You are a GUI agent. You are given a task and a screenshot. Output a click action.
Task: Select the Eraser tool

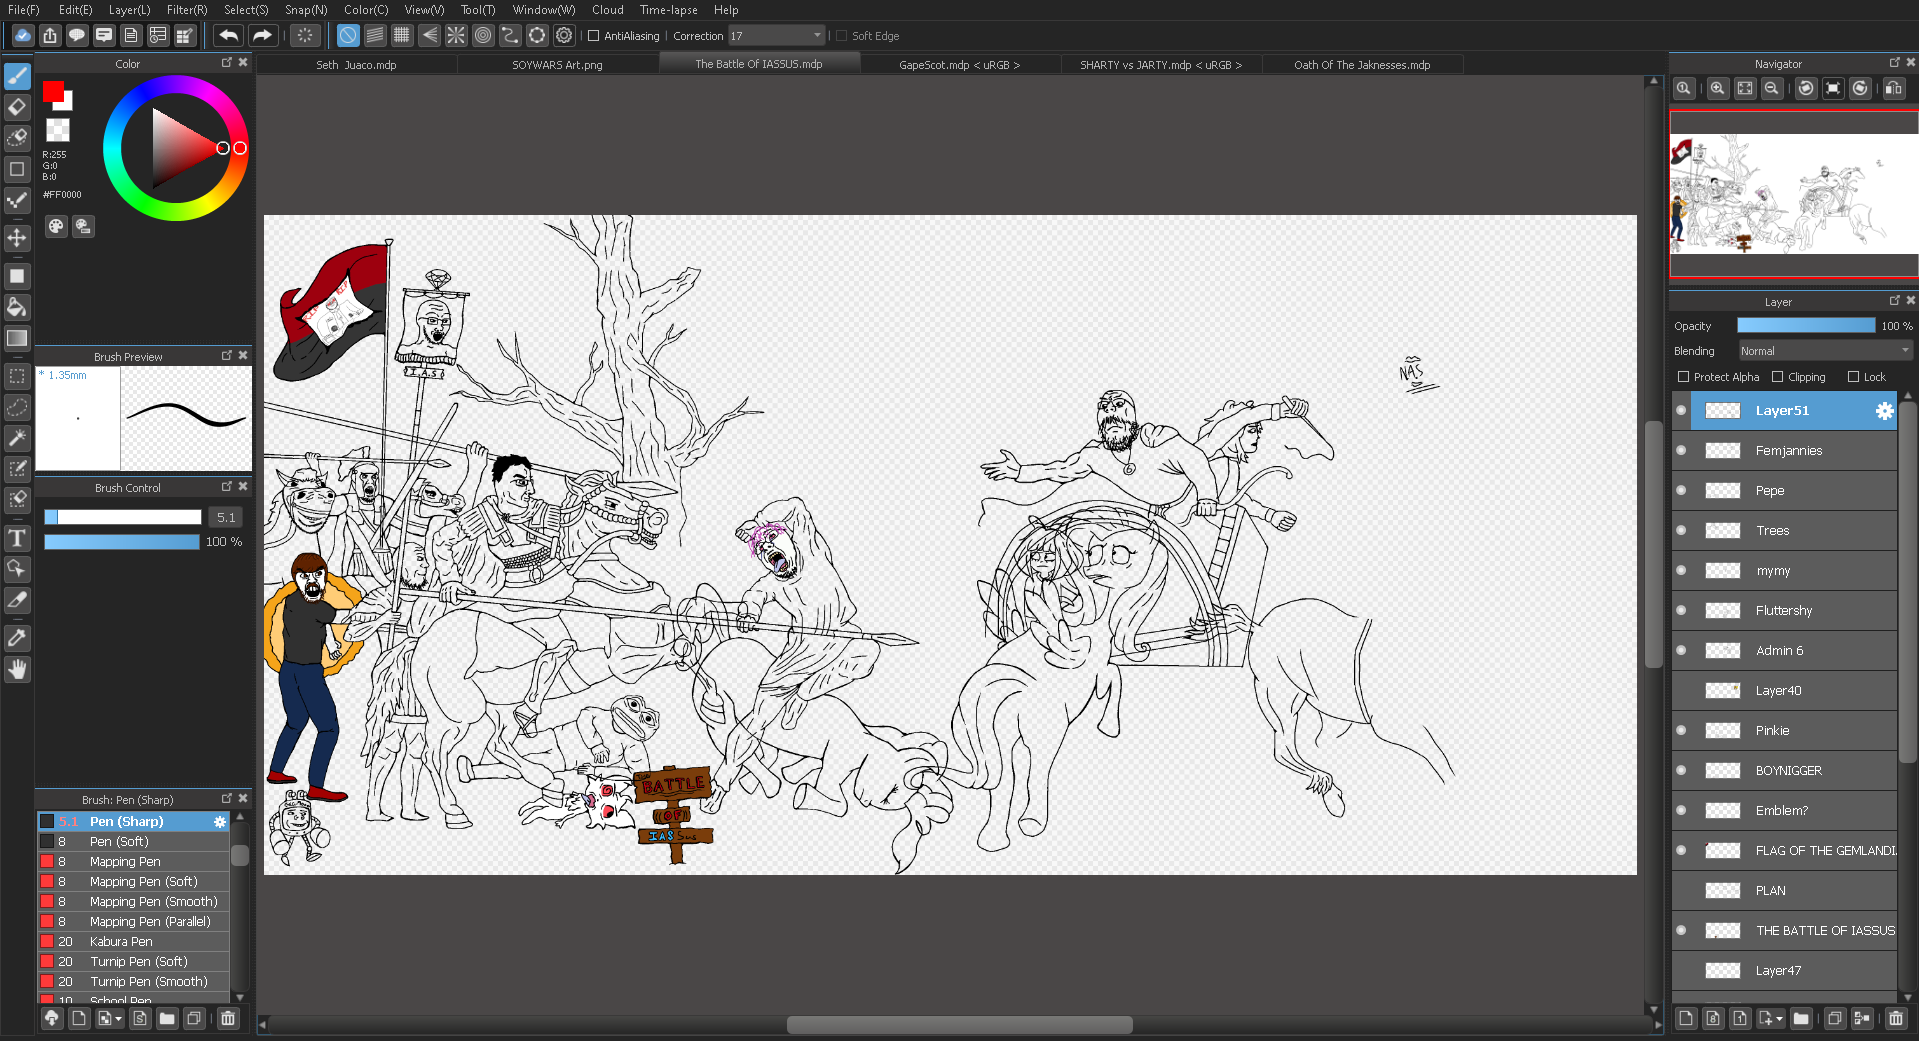pyautogui.click(x=17, y=107)
